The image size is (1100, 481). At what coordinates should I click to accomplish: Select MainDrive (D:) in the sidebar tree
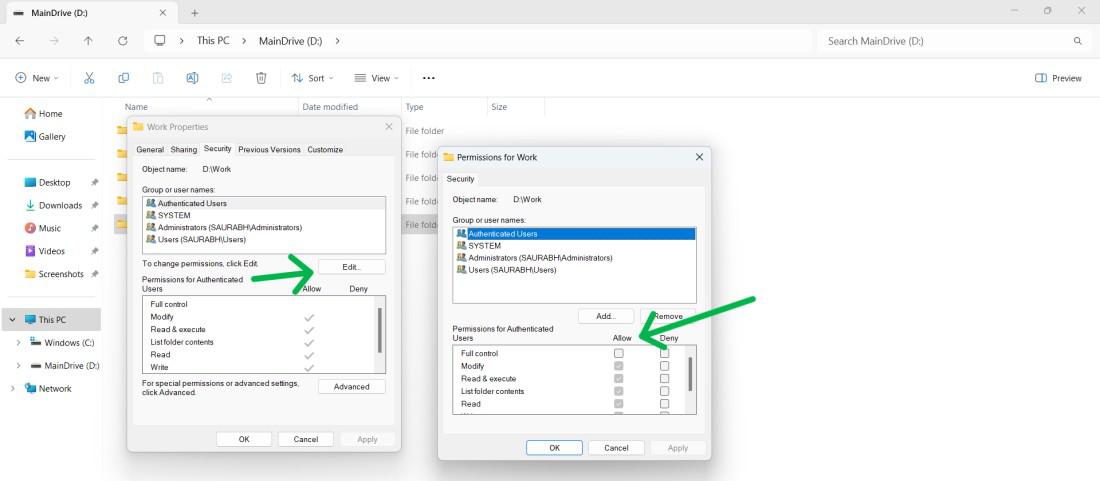(65, 365)
